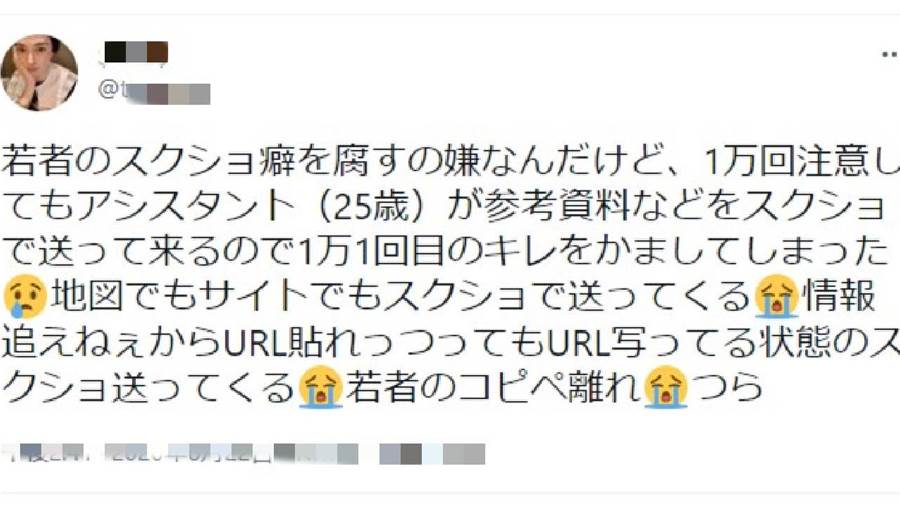Open the blurred @ handle under the name

click(154, 92)
